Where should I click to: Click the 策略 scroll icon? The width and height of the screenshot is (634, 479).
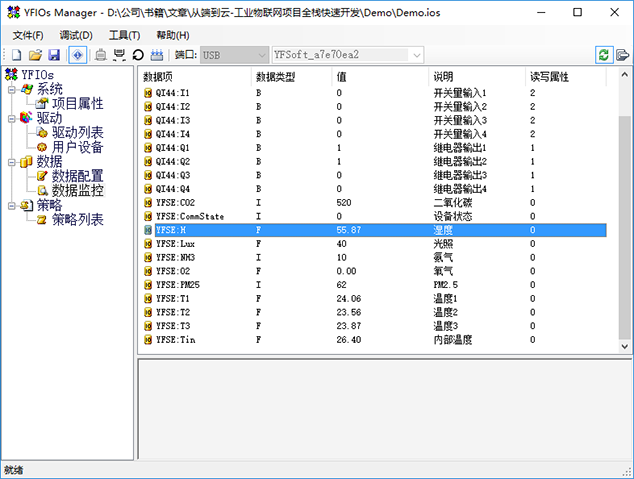26,205
